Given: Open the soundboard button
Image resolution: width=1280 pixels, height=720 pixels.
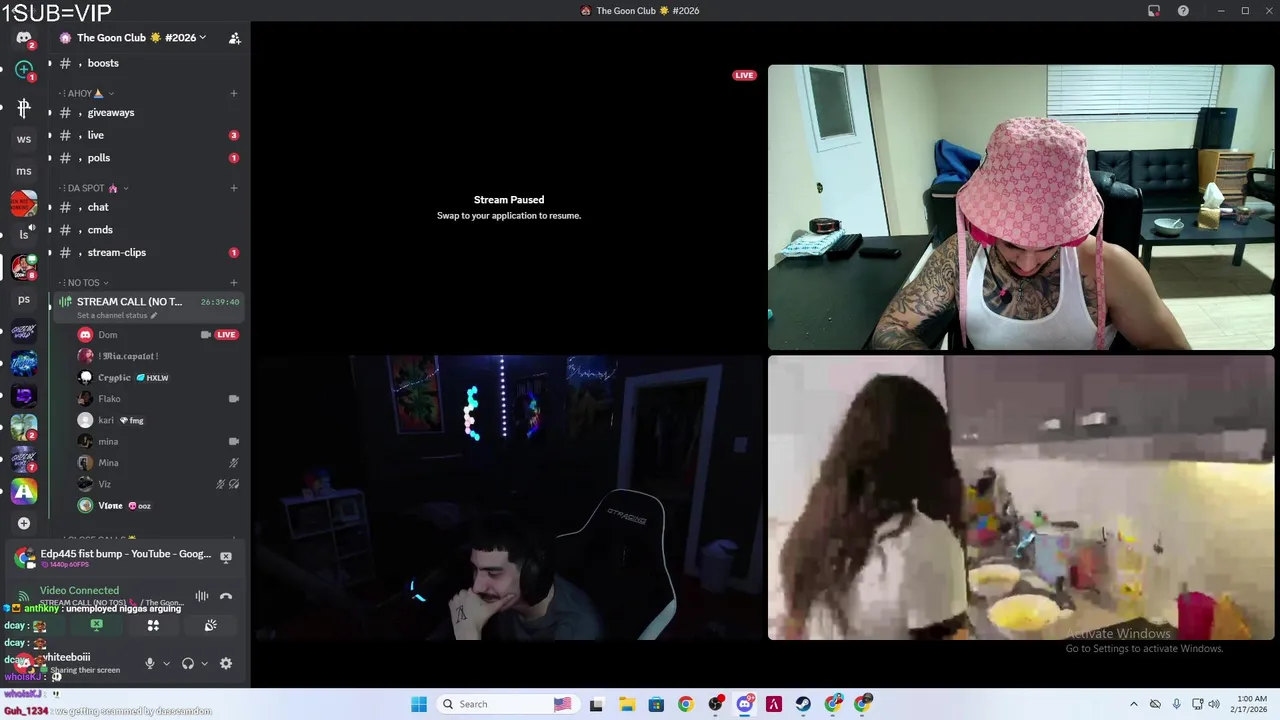Looking at the screenshot, I should 210,625.
